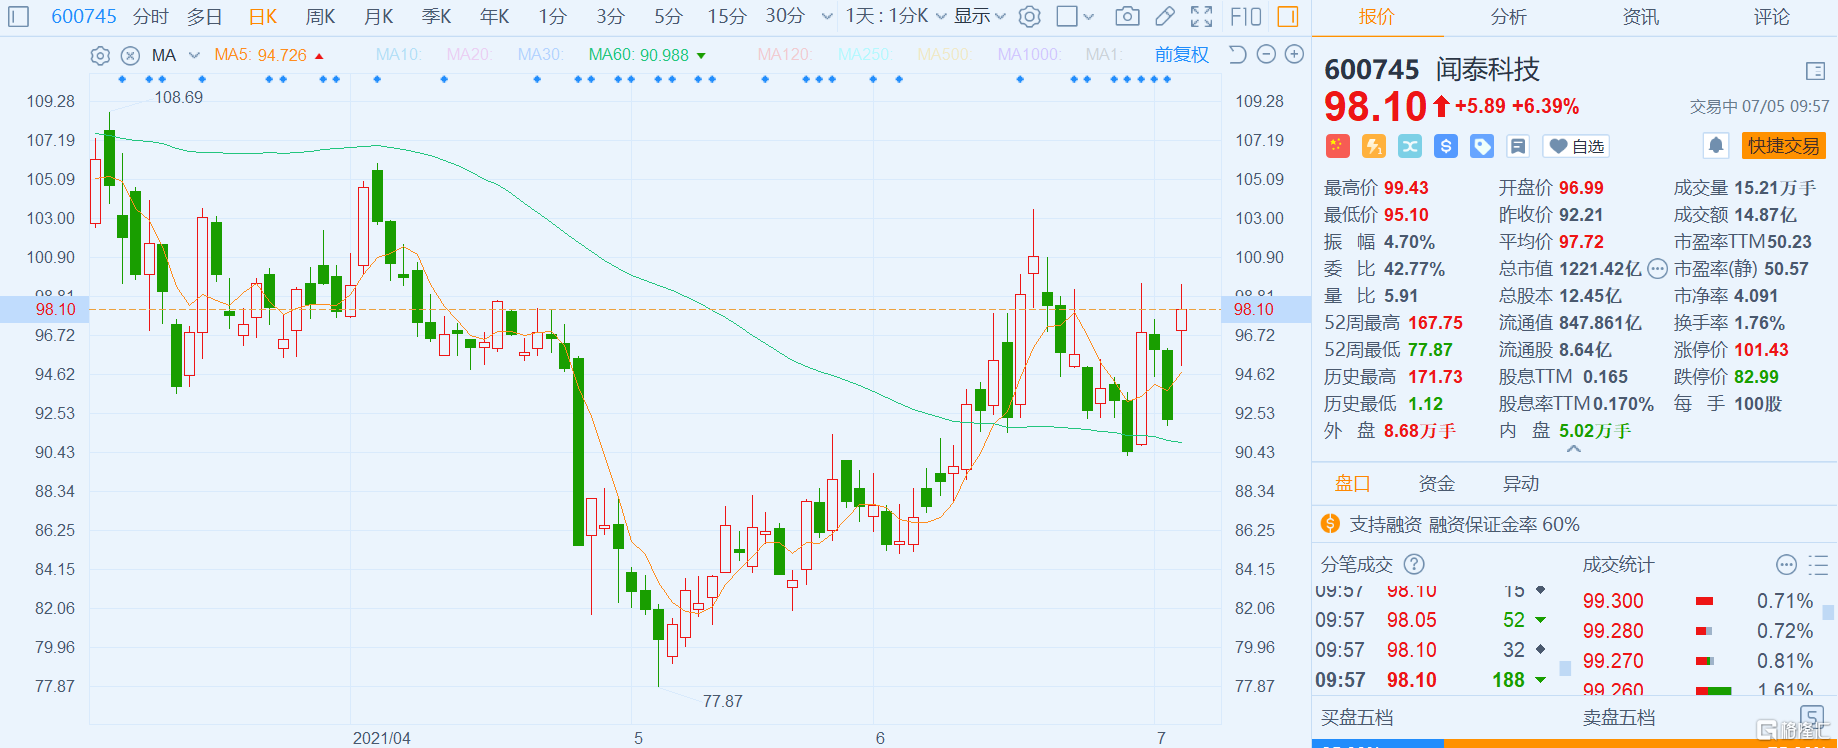
Task: Open MA indicator settings gear
Action: (100, 56)
